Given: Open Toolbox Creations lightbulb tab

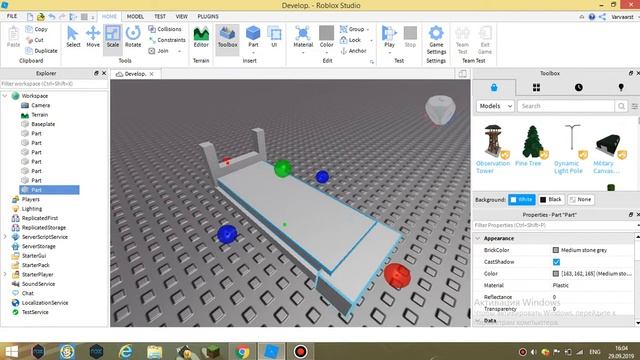Looking at the screenshot, I should click(621, 87).
